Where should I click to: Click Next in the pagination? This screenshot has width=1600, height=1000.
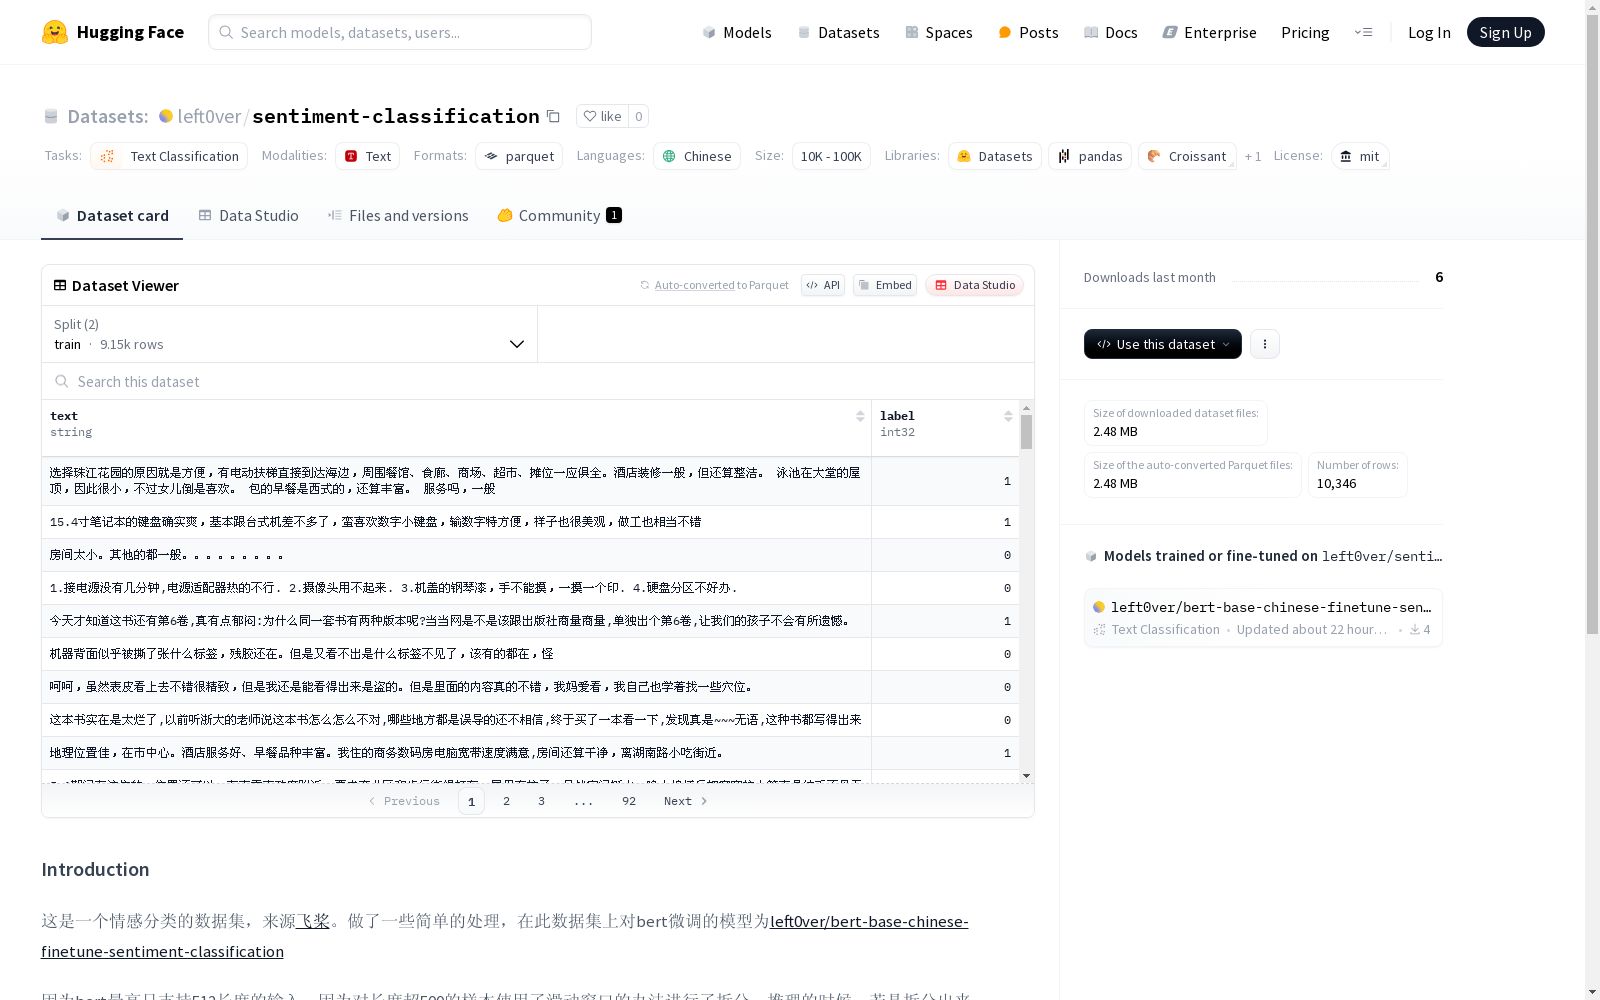686,801
